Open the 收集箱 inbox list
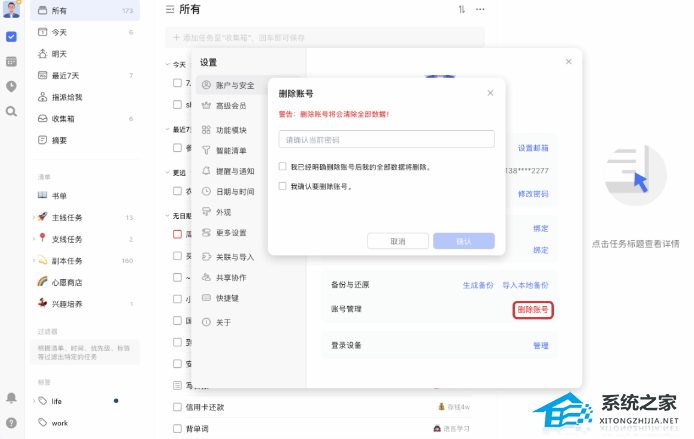 pos(85,119)
